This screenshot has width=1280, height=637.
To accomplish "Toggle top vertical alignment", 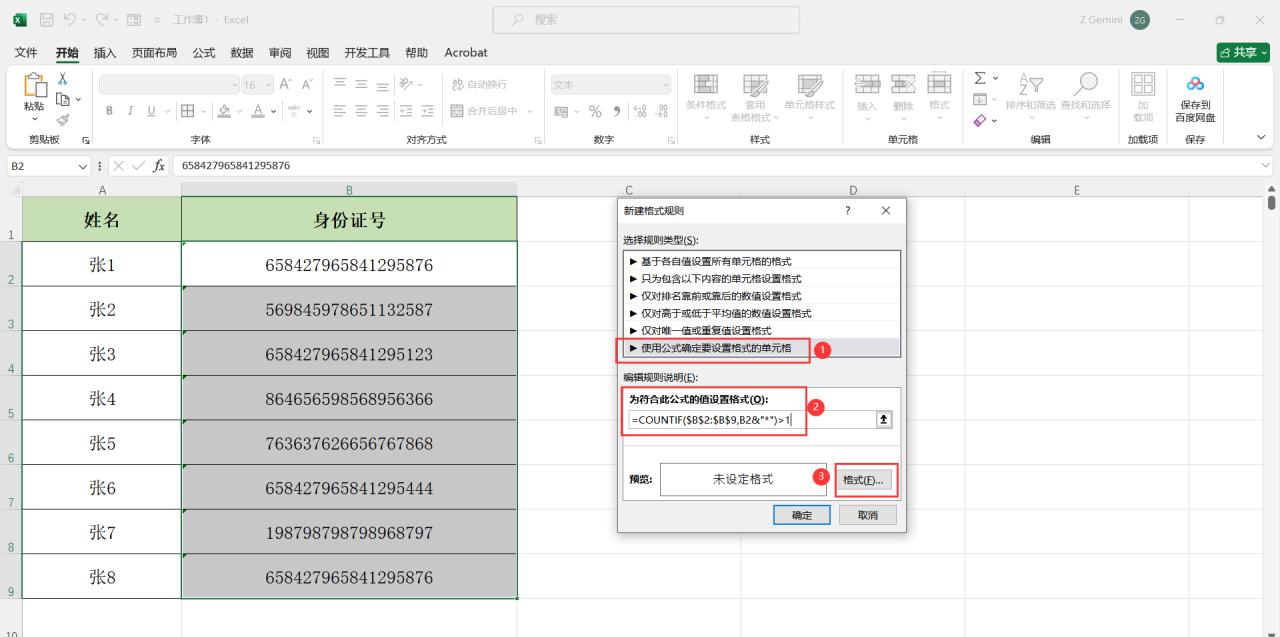I will [340, 85].
